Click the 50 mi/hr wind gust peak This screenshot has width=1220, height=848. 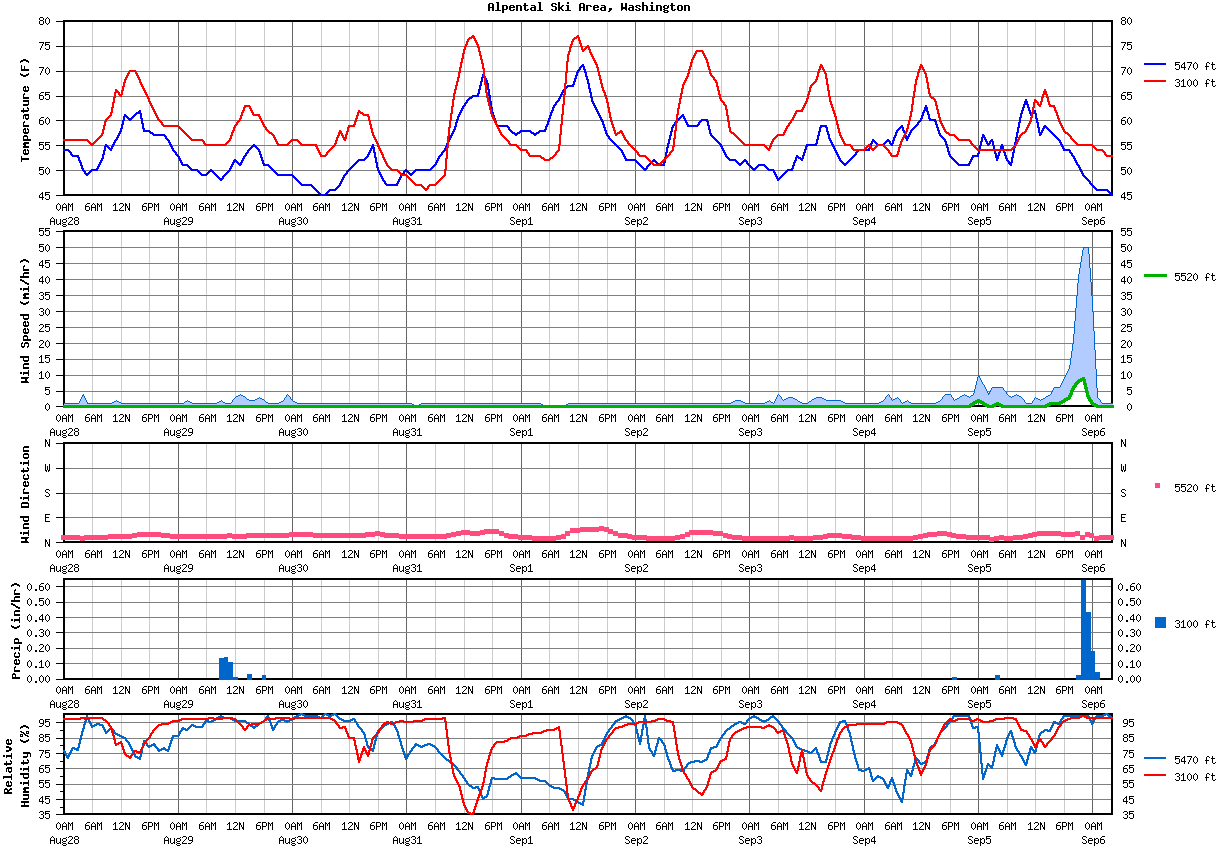pyautogui.click(x=1085, y=249)
